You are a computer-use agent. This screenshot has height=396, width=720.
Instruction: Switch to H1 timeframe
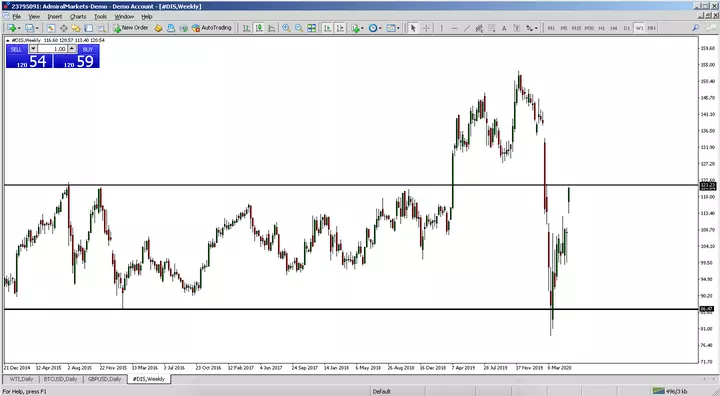(602, 28)
